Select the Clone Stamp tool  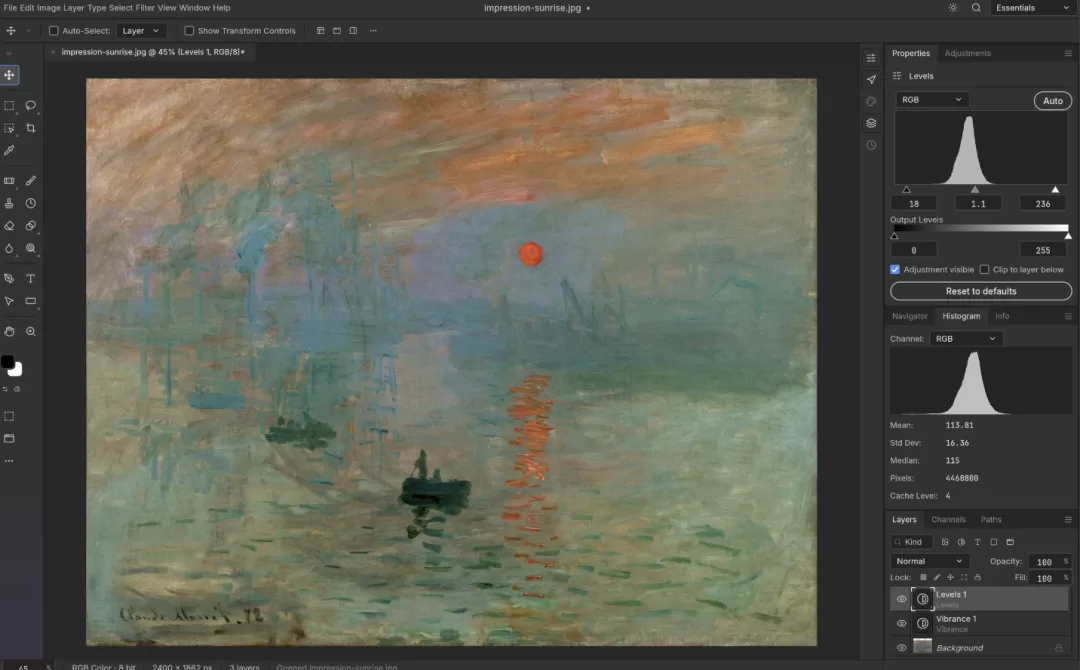point(9,203)
